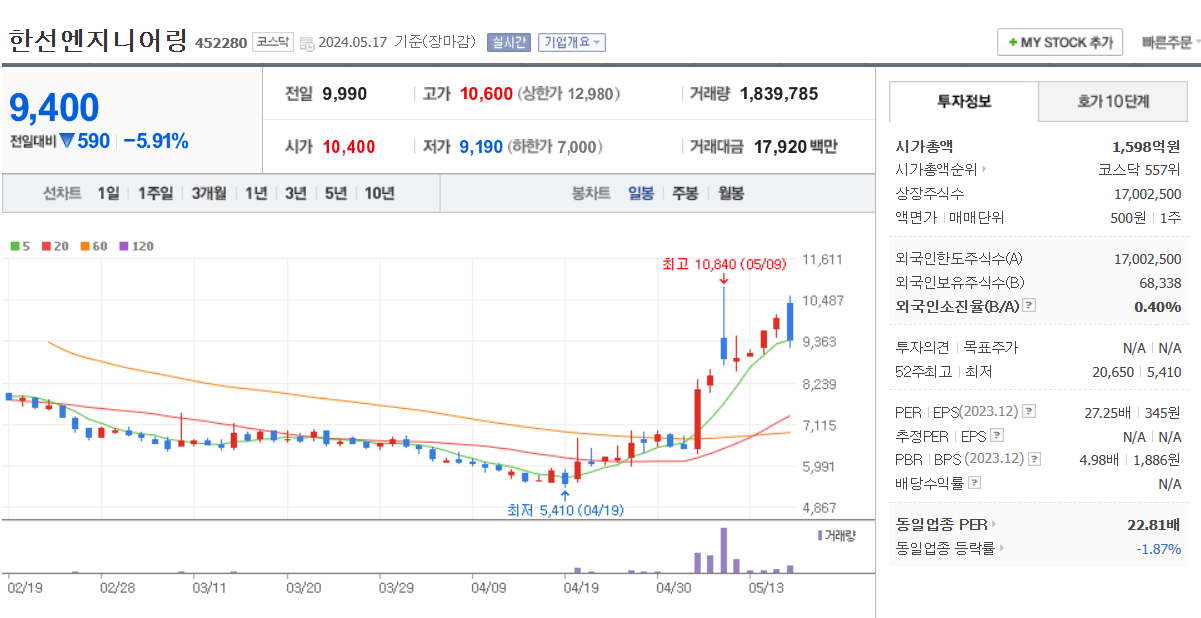
Task: Switch candle chart to 일봉
Action: (641, 194)
